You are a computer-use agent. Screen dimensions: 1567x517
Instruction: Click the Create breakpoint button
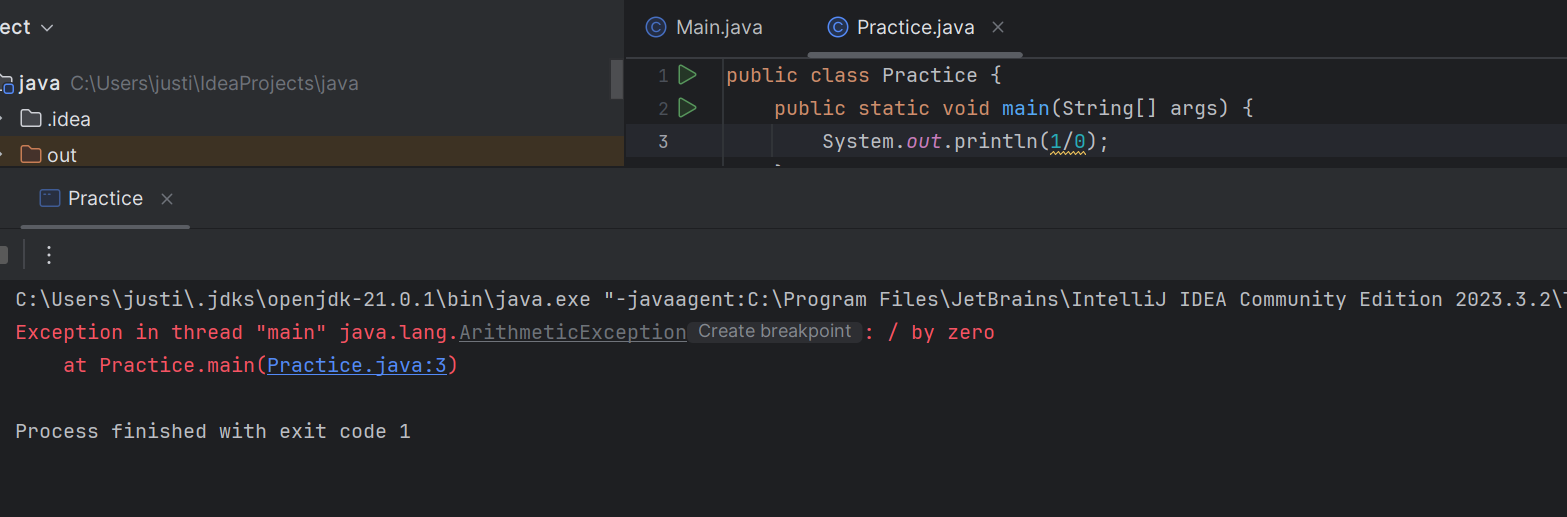tap(774, 331)
